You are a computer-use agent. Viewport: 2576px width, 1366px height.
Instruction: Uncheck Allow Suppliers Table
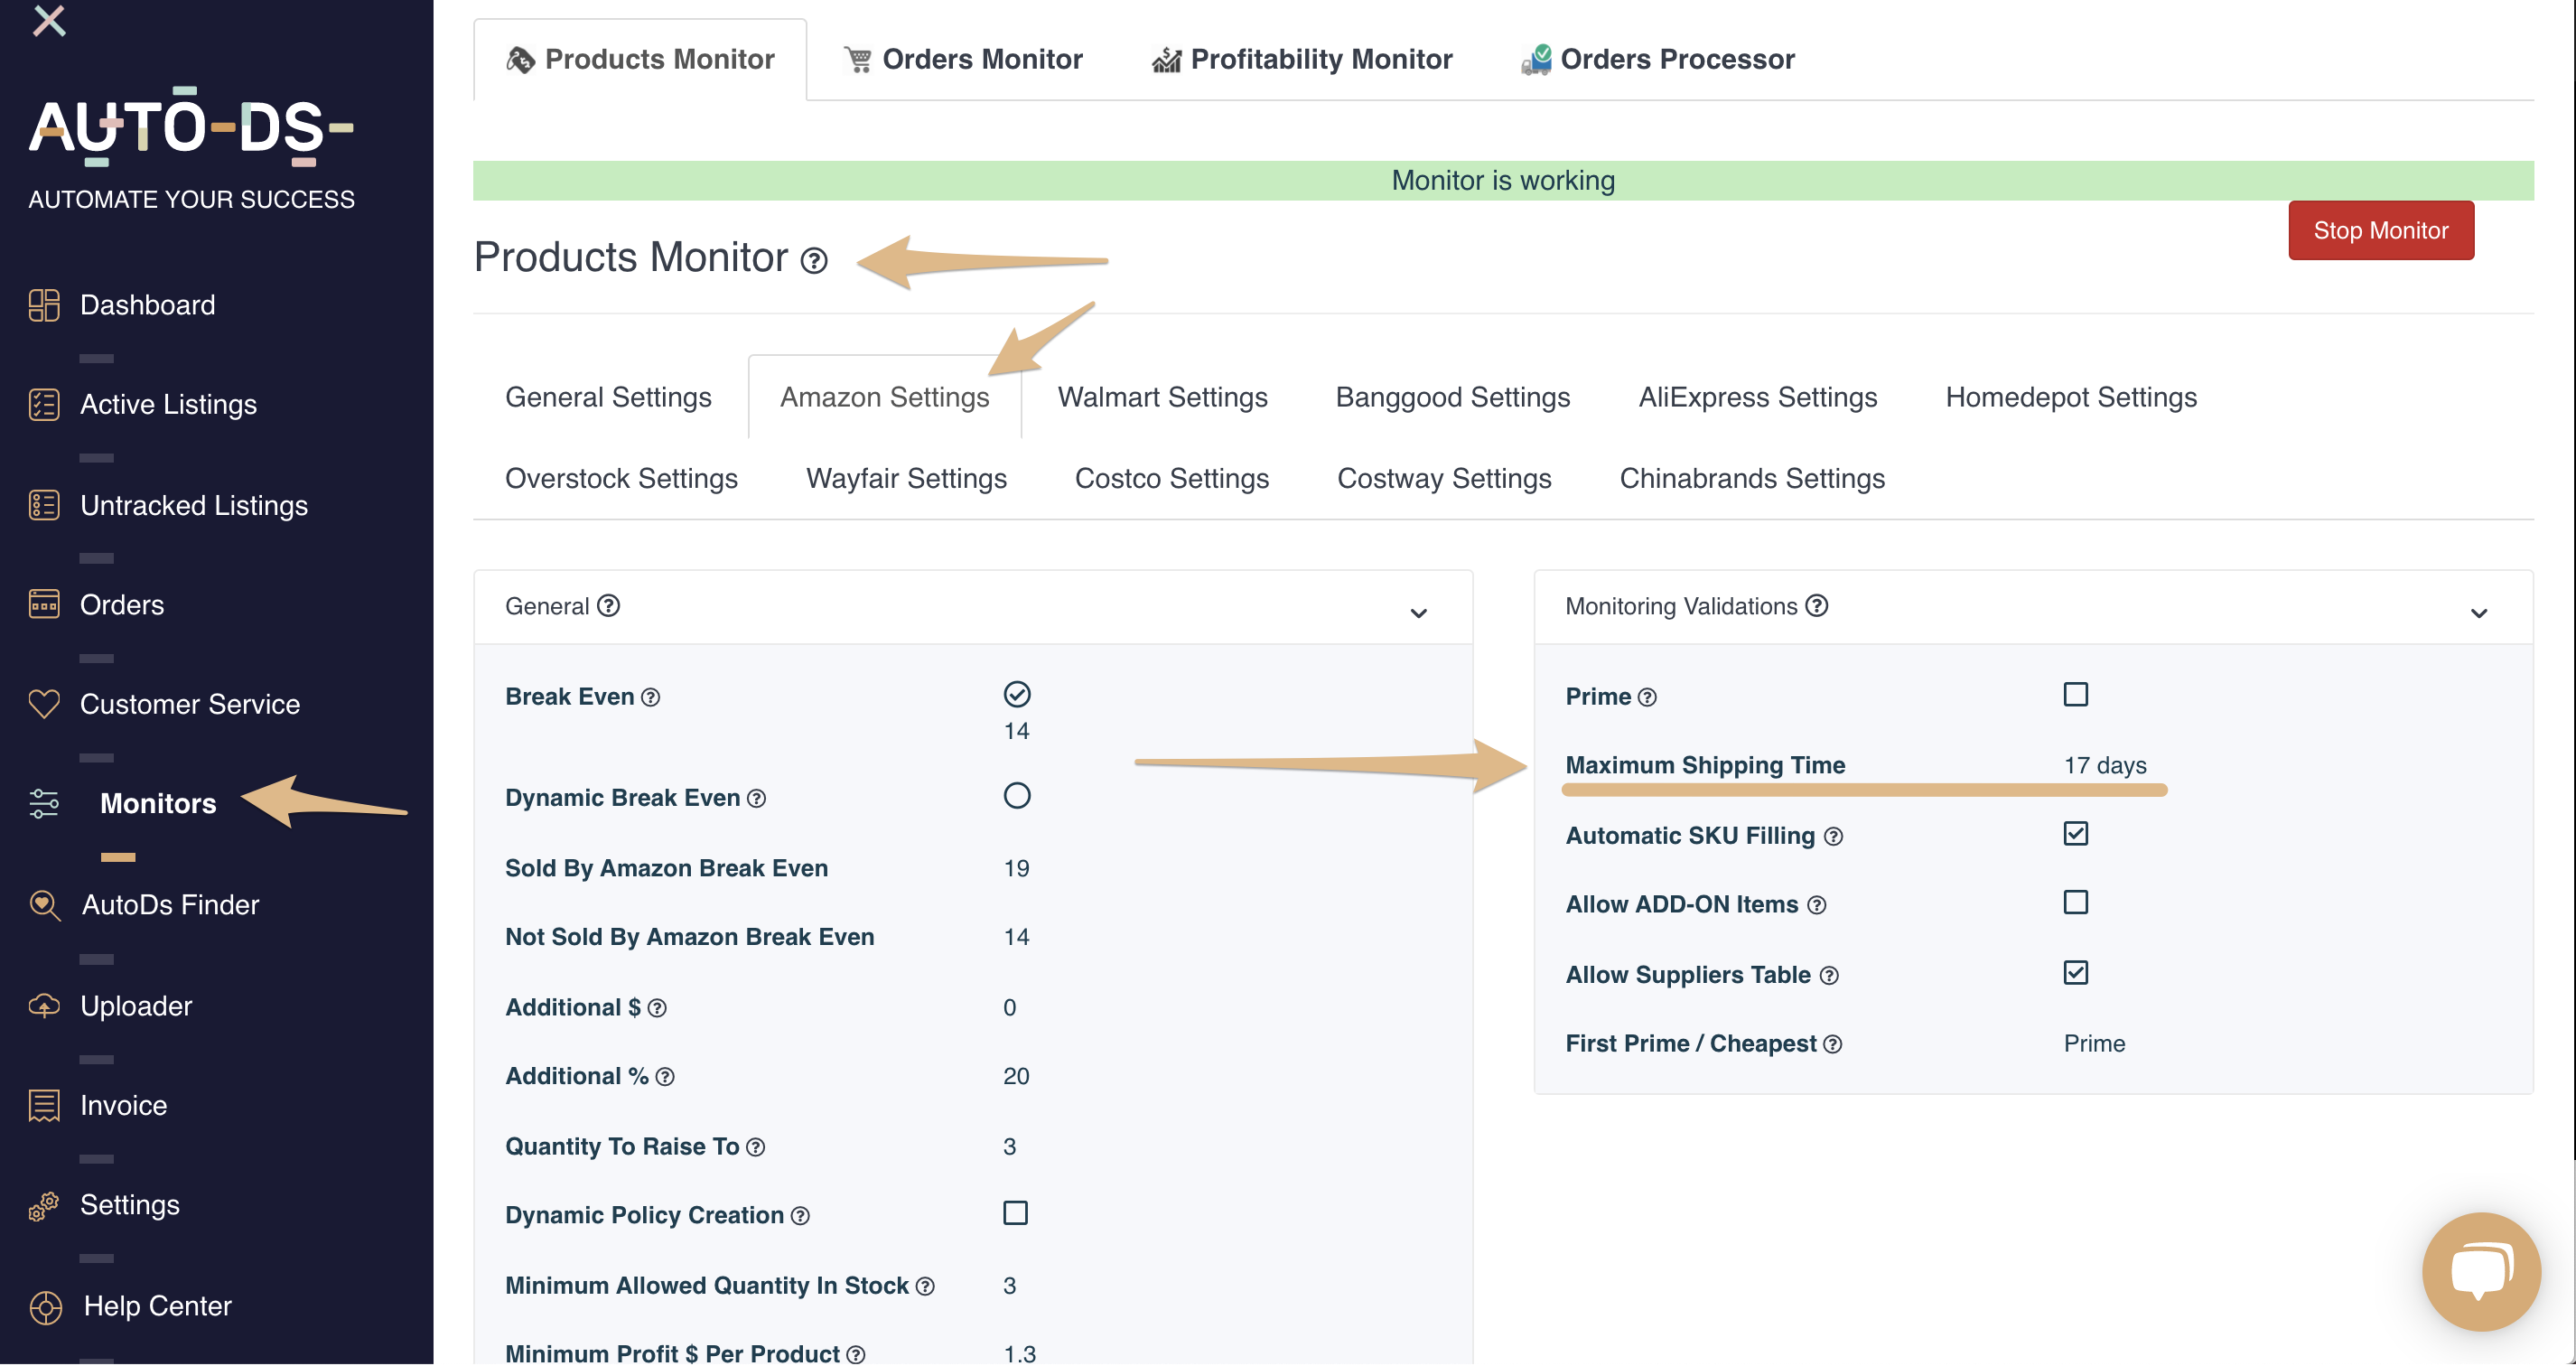pos(2075,973)
